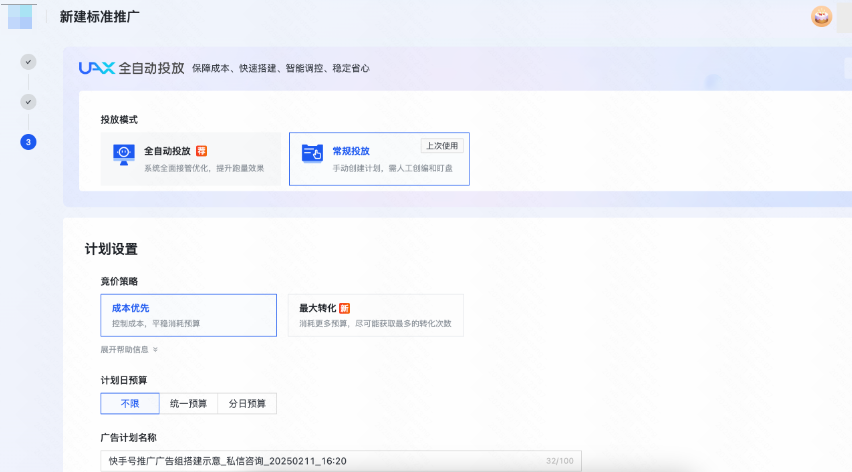Screen dimensions: 852x472
Task: Click the 上次使用 tag
Action: [x=442, y=146]
